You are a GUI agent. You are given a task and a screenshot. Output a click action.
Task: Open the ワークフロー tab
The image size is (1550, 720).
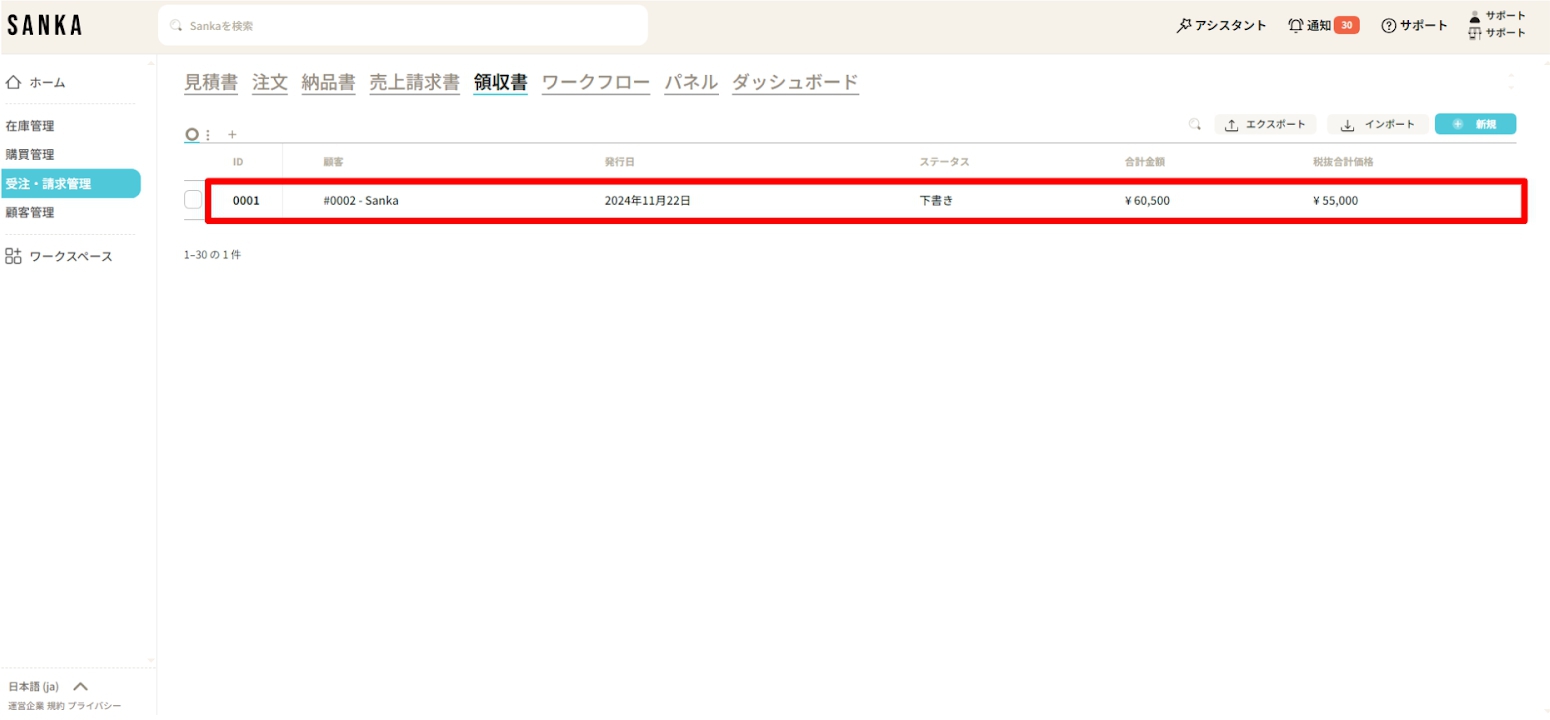[x=596, y=82]
